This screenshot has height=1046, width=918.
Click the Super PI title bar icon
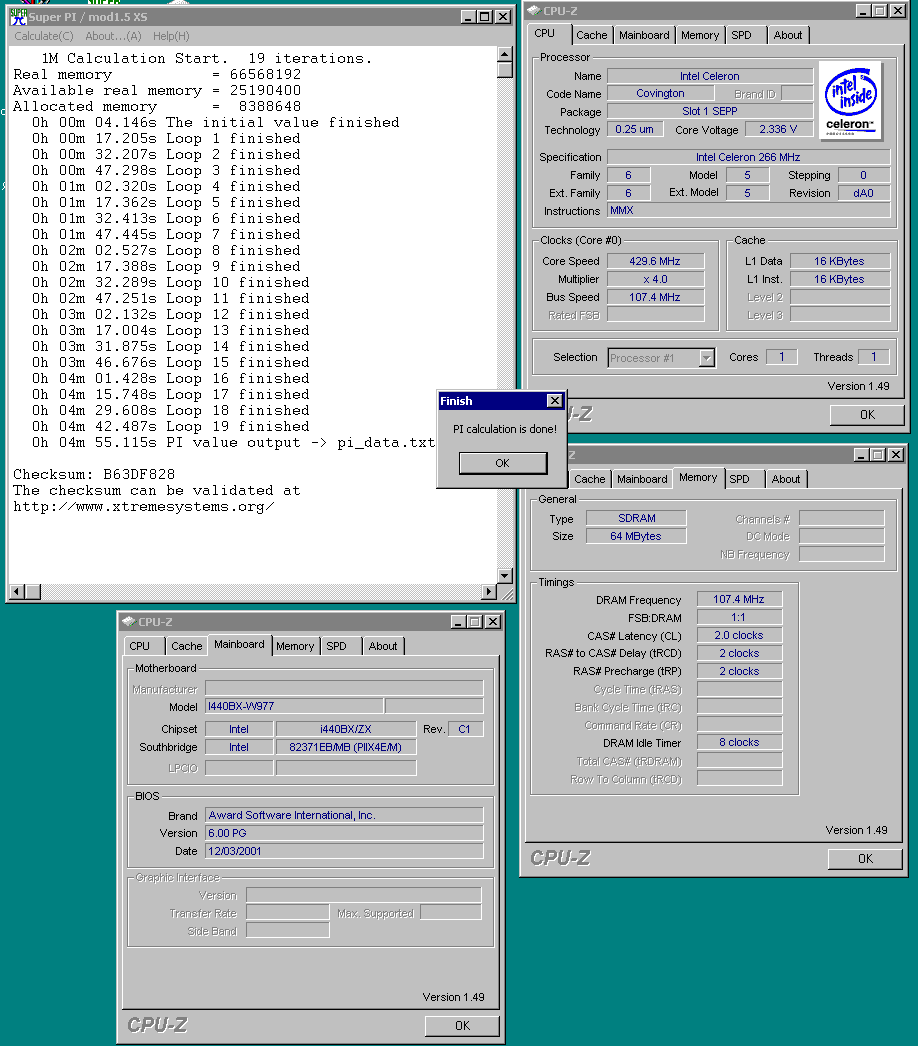point(19,17)
